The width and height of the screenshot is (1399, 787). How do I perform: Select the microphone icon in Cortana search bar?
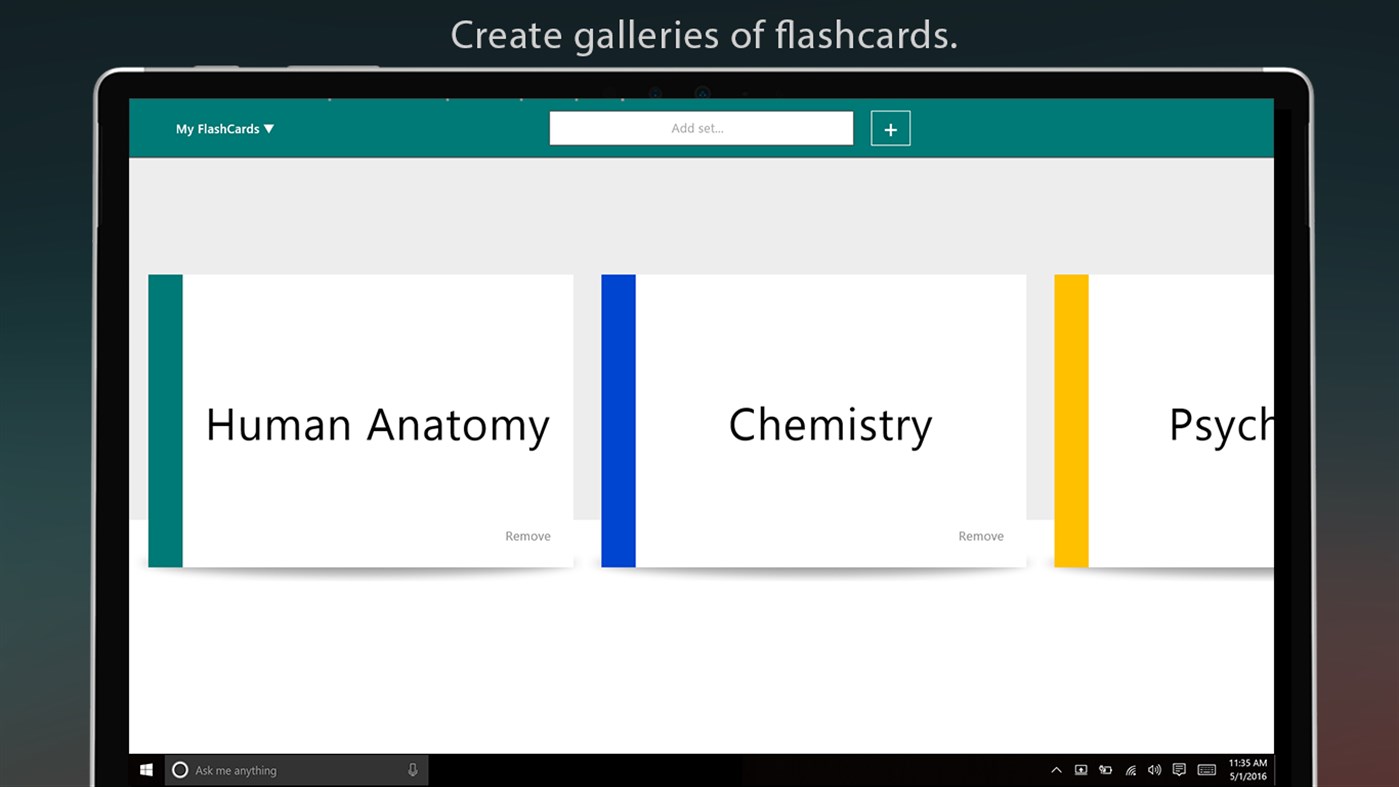pyautogui.click(x=412, y=770)
